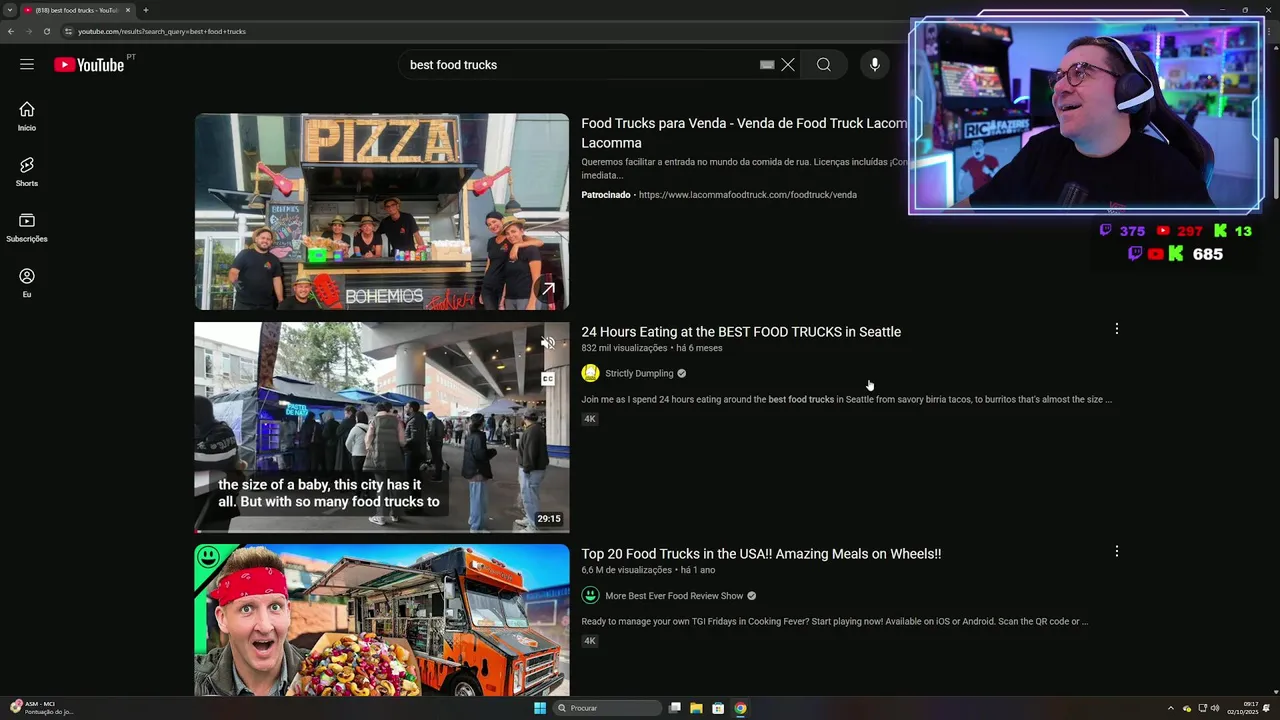Open Microsoft Store from the taskbar
Screen dimensions: 1280x720
coord(718,708)
